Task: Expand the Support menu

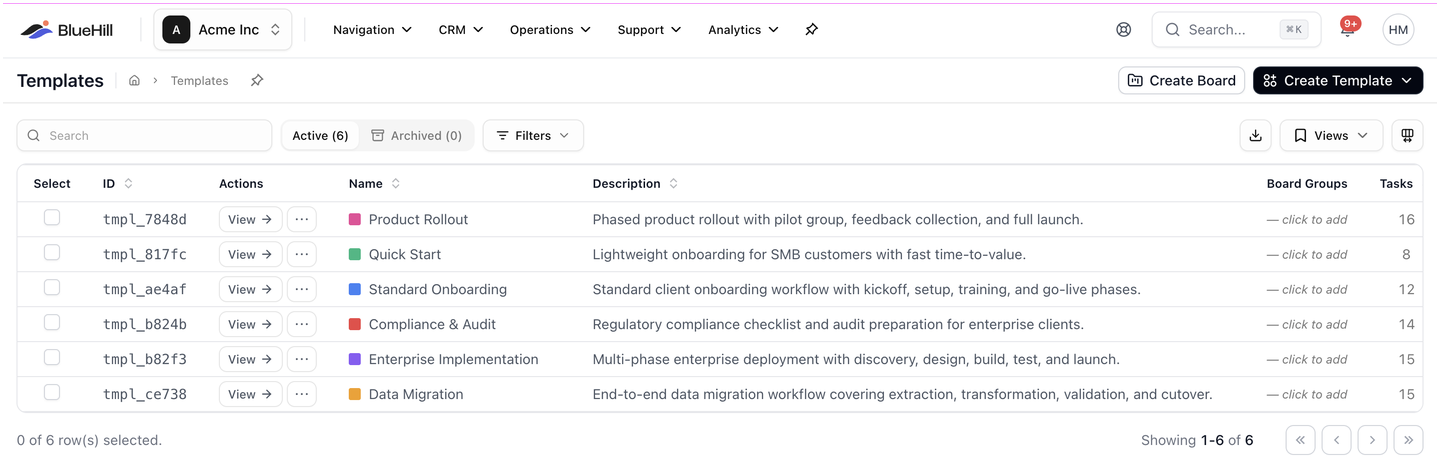Action: point(649,30)
